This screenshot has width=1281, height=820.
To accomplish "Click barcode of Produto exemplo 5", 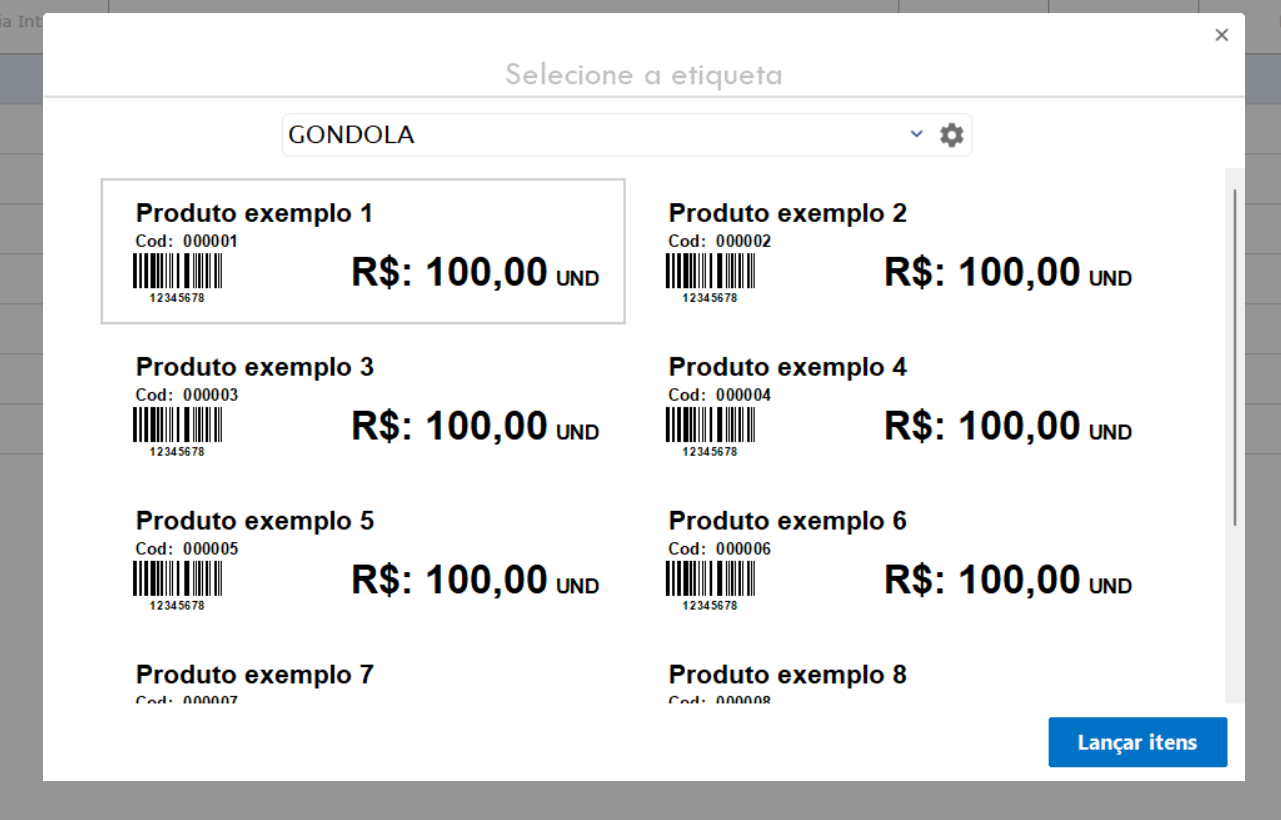I will coord(177,579).
